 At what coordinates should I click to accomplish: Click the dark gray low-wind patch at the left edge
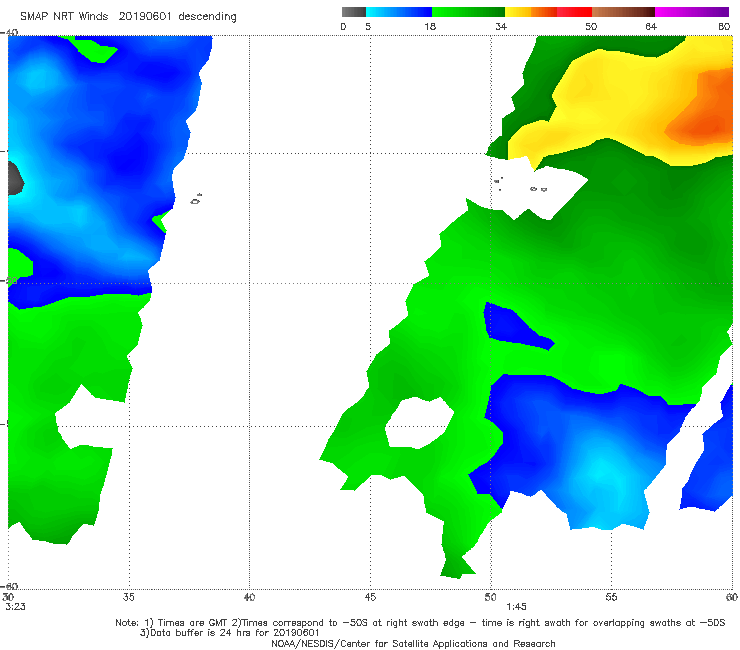tap(15, 178)
